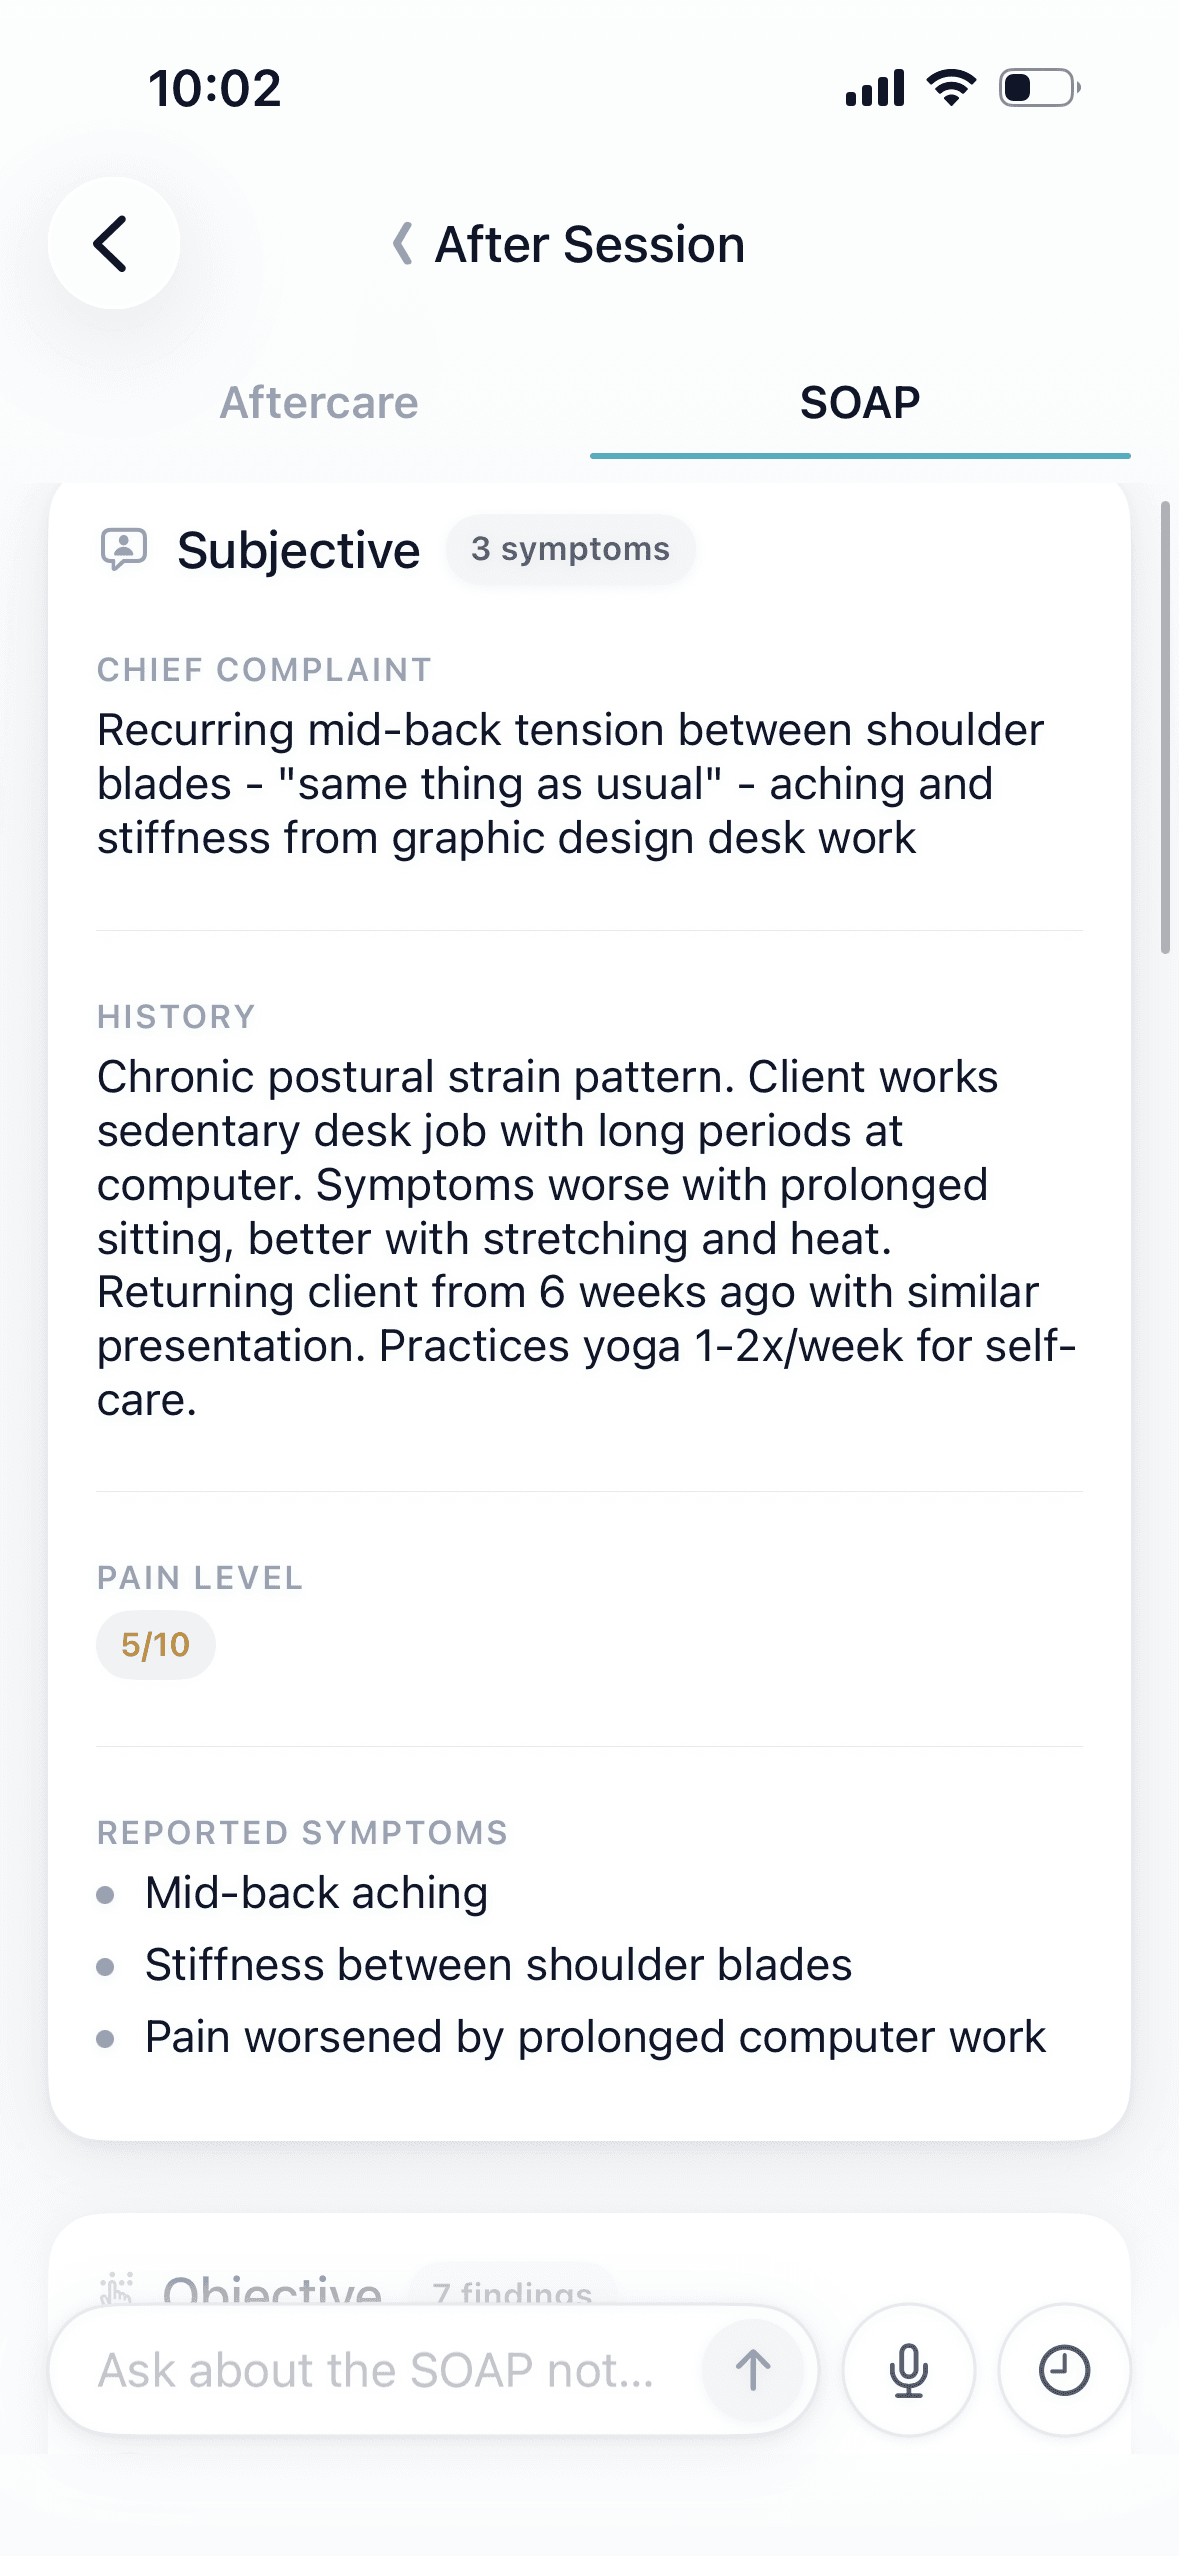Image resolution: width=1179 pixels, height=2556 pixels.
Task: Switch to the Aftercare tab
Action: (x=319, y=403)
